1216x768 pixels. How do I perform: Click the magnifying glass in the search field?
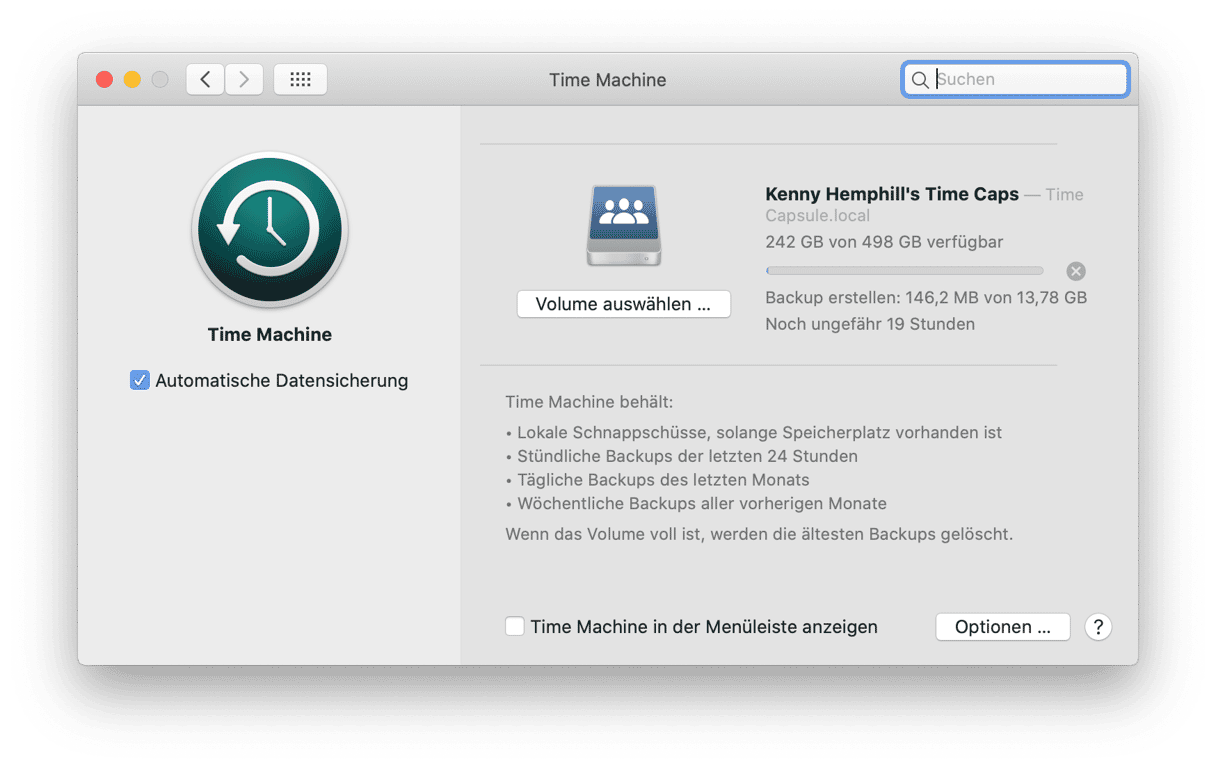(x=919, y=80)
